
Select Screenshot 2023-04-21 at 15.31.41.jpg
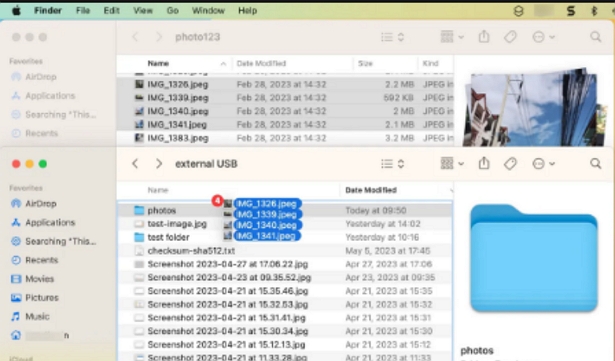pyautogui.click(x=285, y=318)
